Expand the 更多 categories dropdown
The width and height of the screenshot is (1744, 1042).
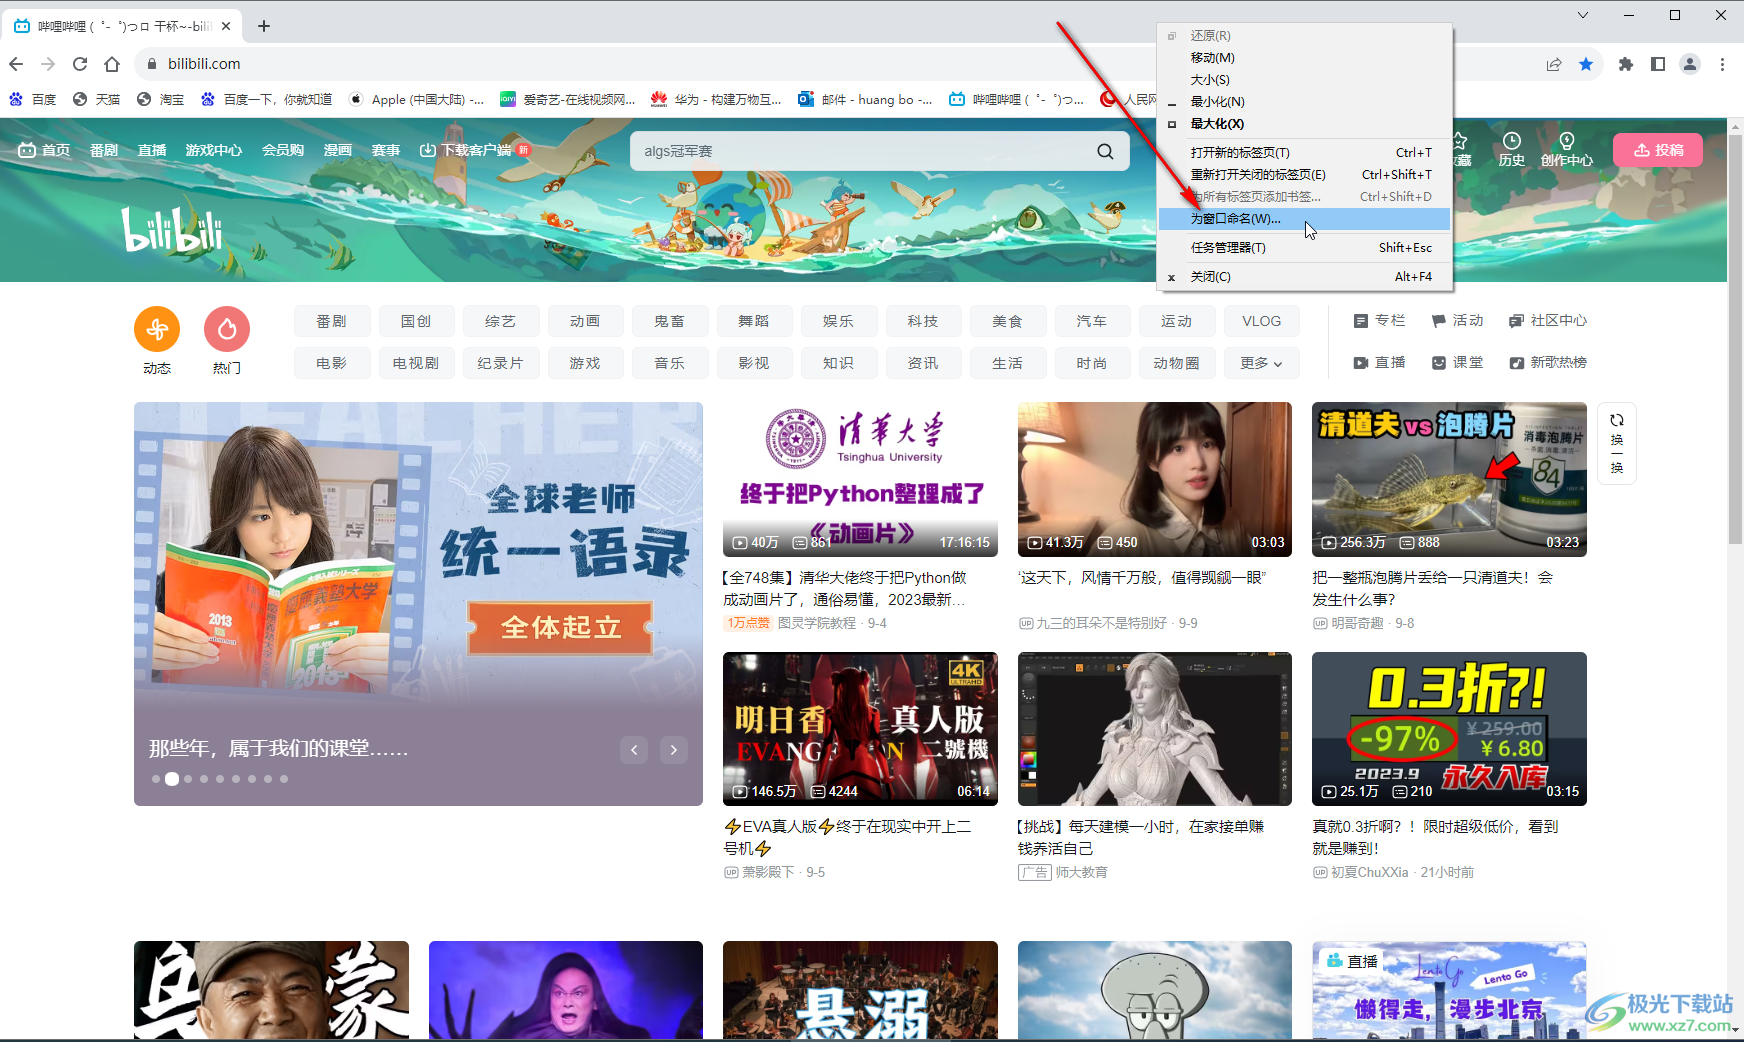tap(1262, 363)
